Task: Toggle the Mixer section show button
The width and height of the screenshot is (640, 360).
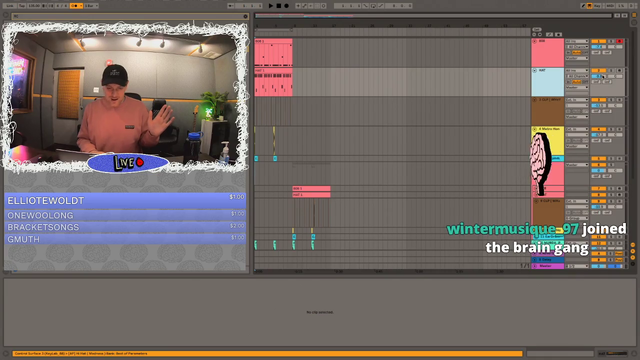Action: coord(633,257)
